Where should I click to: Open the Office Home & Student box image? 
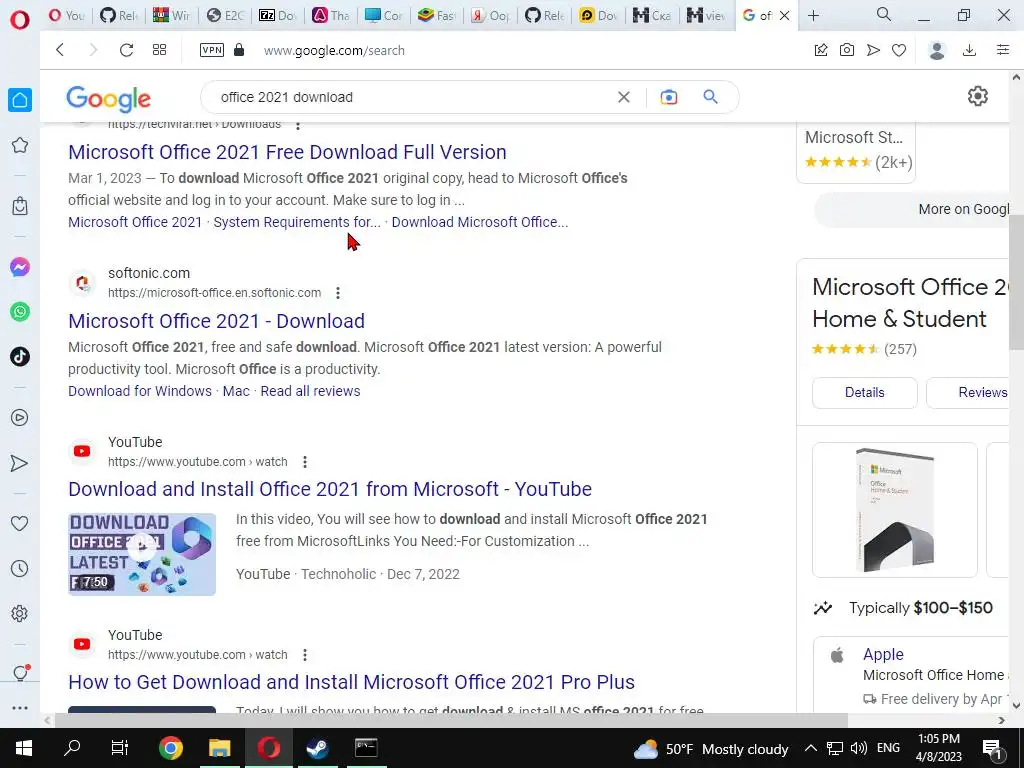(x=895, y=510)
